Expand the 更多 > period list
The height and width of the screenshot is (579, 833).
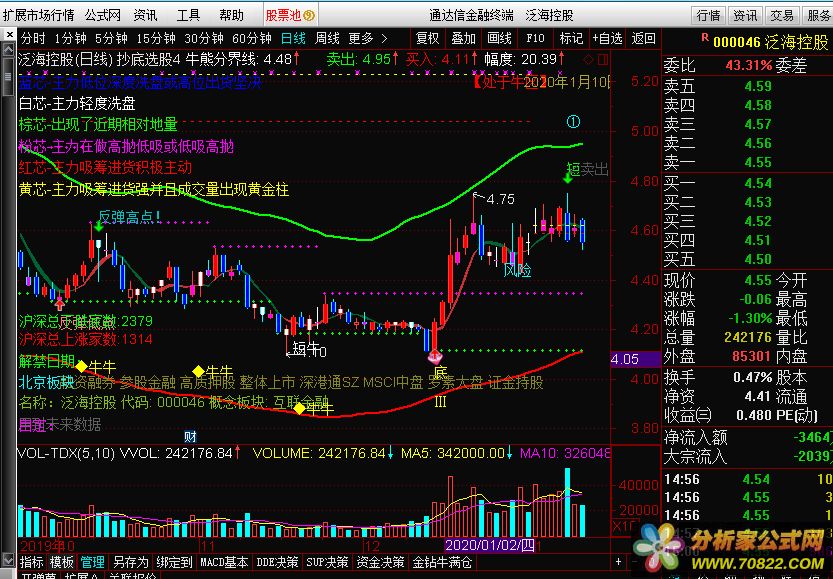coord(368,38)
